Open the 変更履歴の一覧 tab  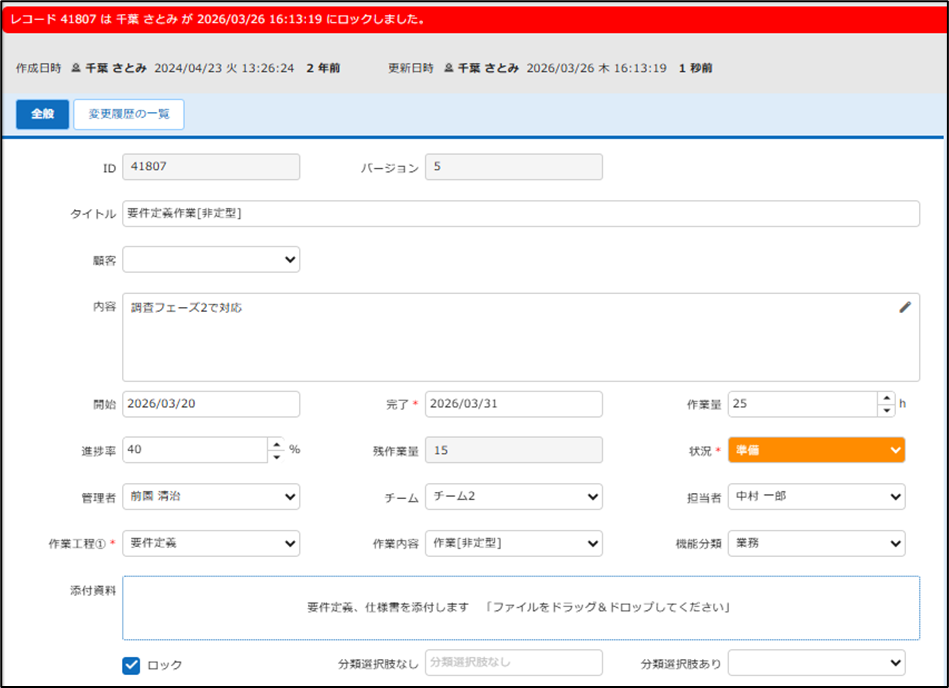[129, 114]
